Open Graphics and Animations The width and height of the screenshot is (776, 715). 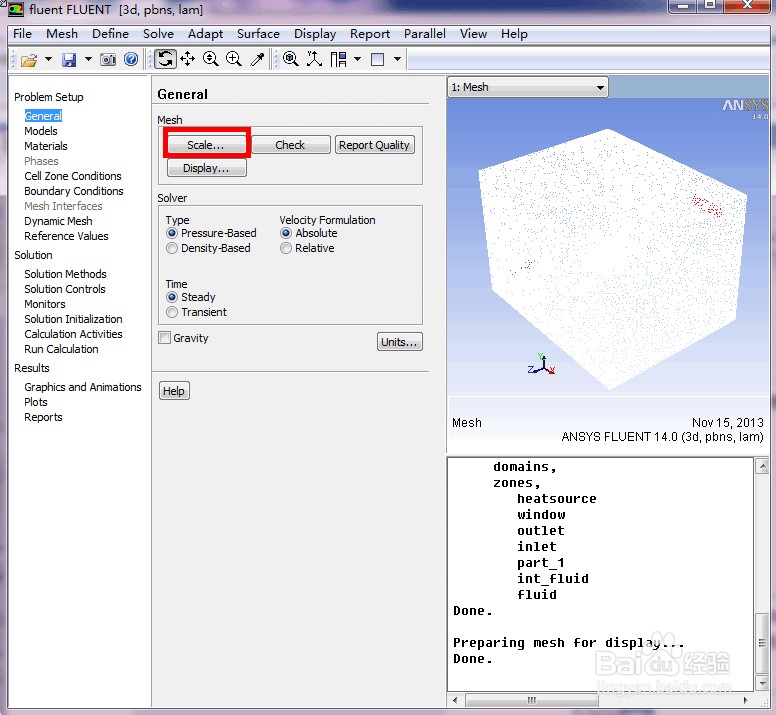(x=83, y=387)
